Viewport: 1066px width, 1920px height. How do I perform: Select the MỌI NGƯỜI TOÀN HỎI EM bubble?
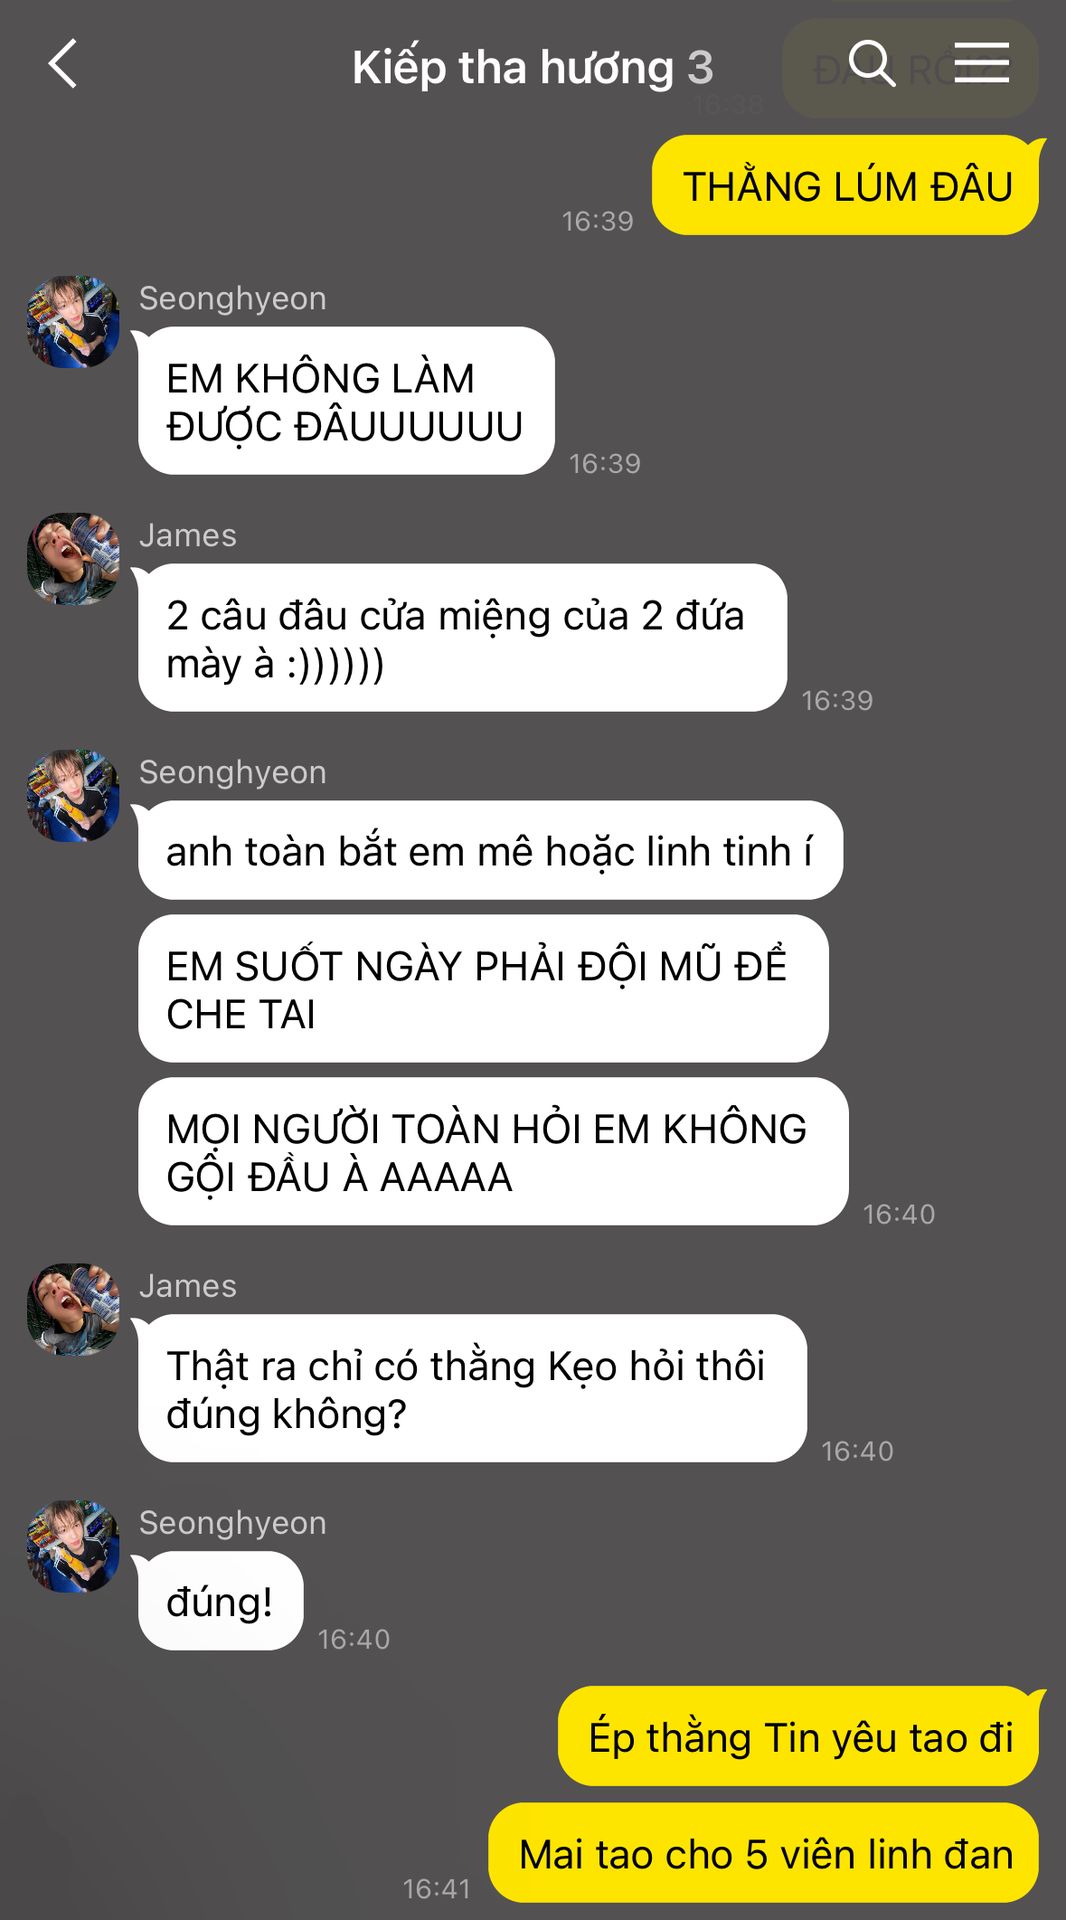493,1152
